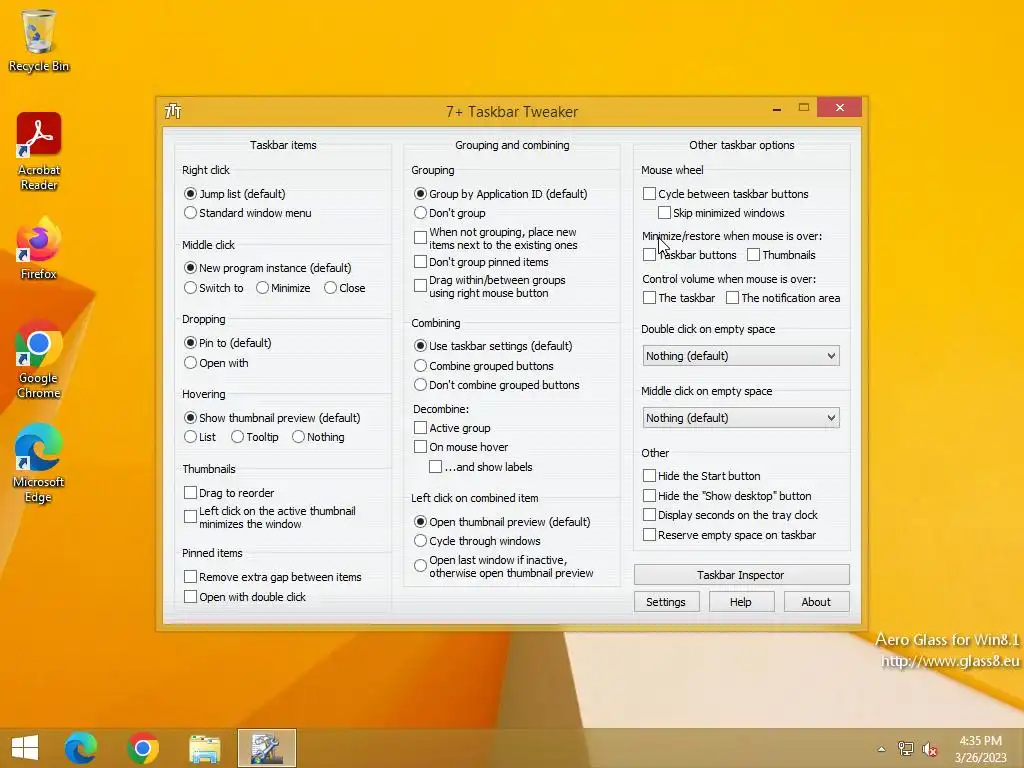This screenshot has height=768, width=1024.
Task: Select Tooltip hovering option
Action: coord(255,437)
